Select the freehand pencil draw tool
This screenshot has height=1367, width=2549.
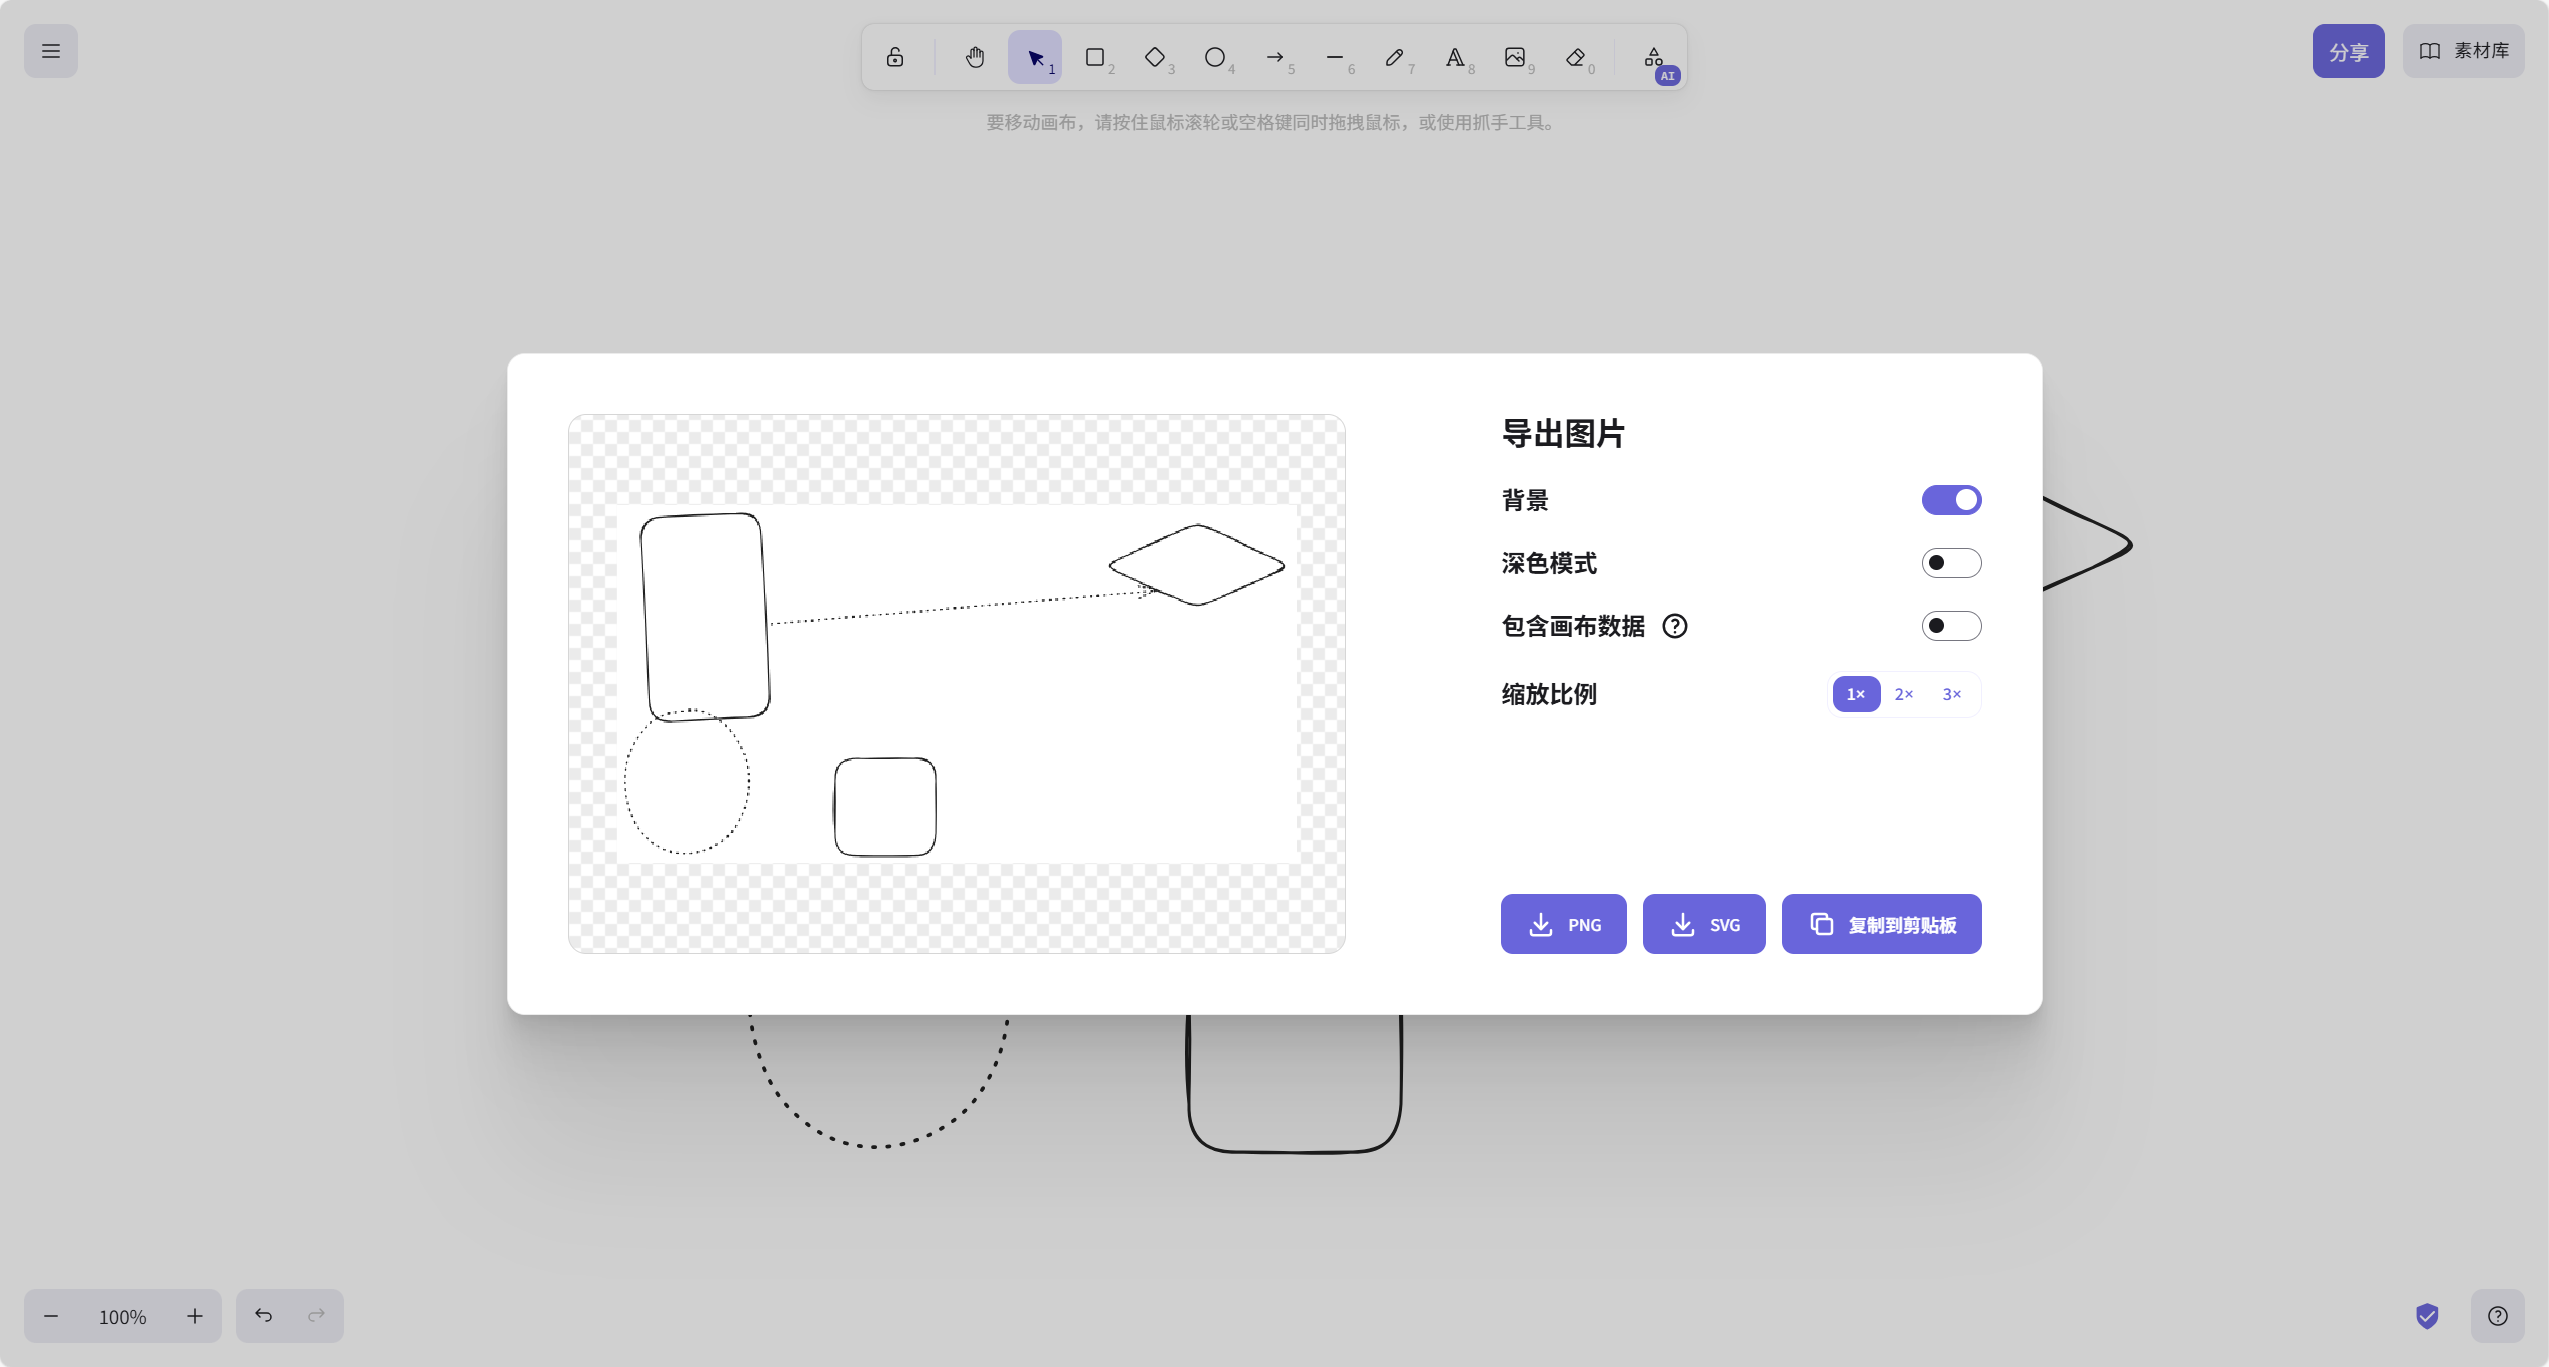[x=1395, y=57]
